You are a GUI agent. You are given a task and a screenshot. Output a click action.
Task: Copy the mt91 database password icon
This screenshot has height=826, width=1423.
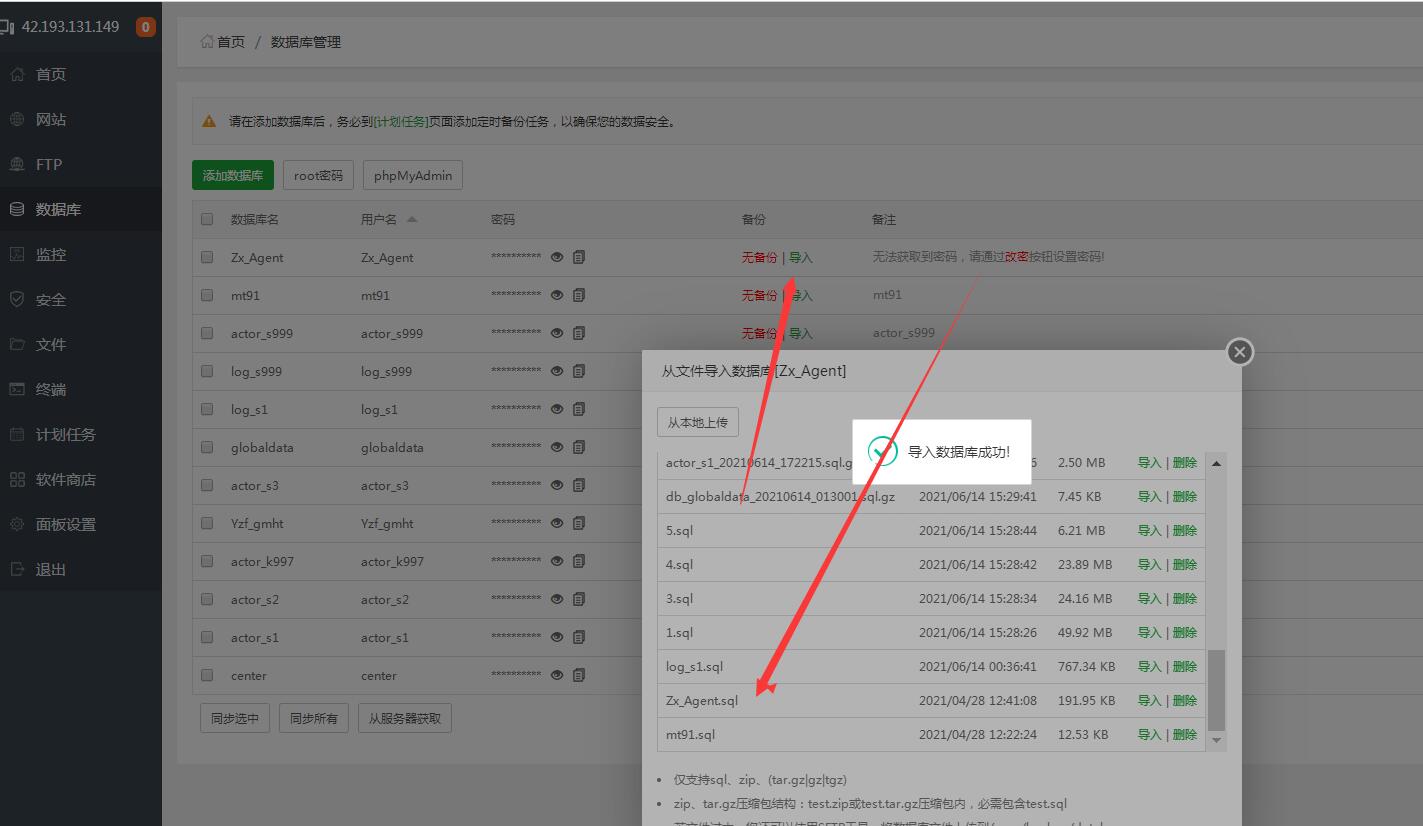[x=579, y=295]
